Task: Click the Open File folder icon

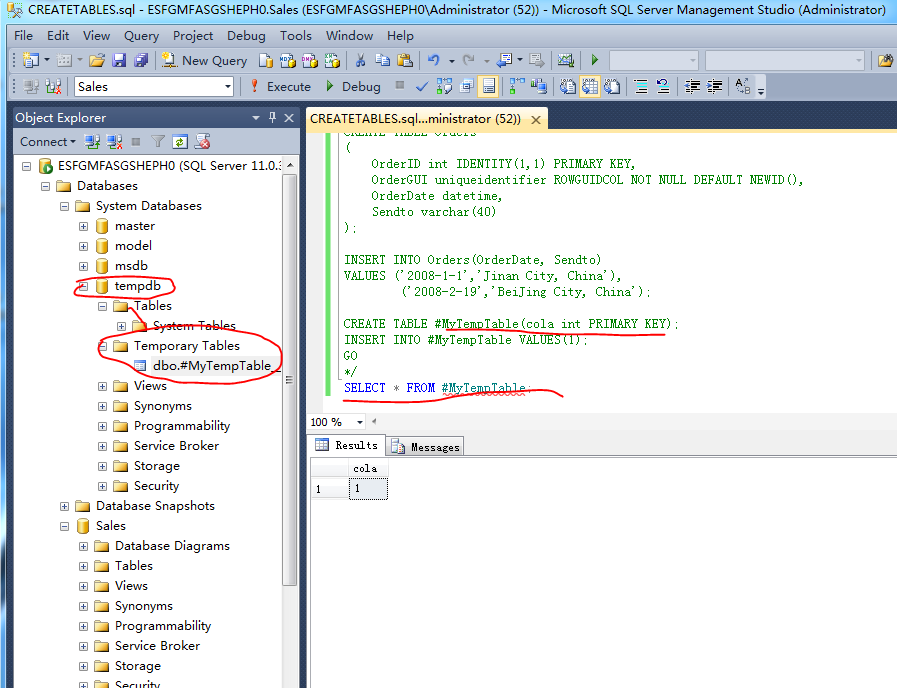Action: coord(97,60)
